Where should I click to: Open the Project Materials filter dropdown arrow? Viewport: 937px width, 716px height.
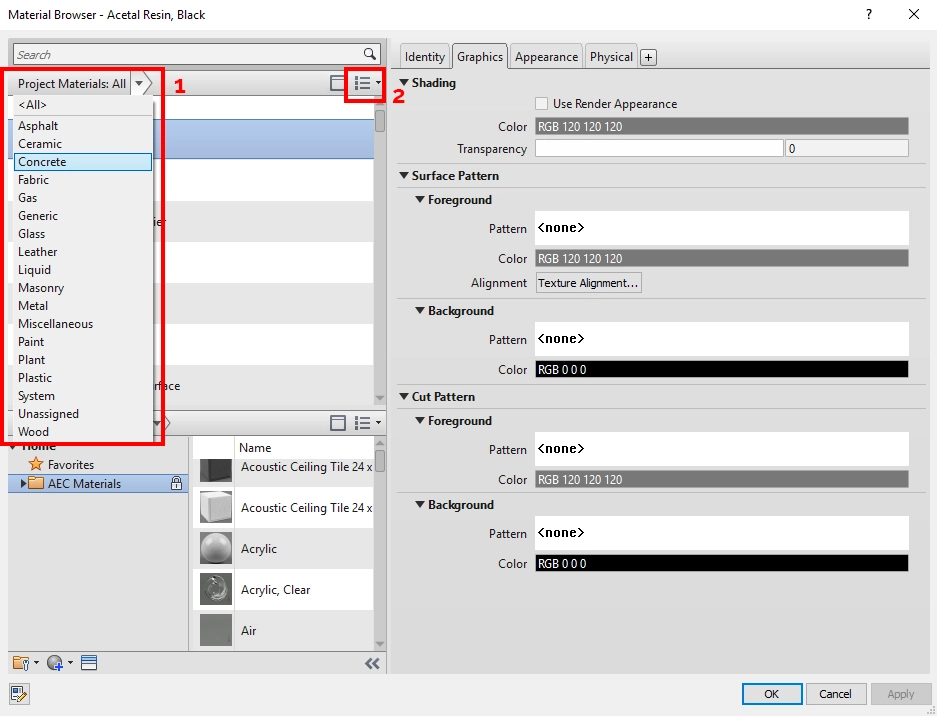tap(140, 84)
